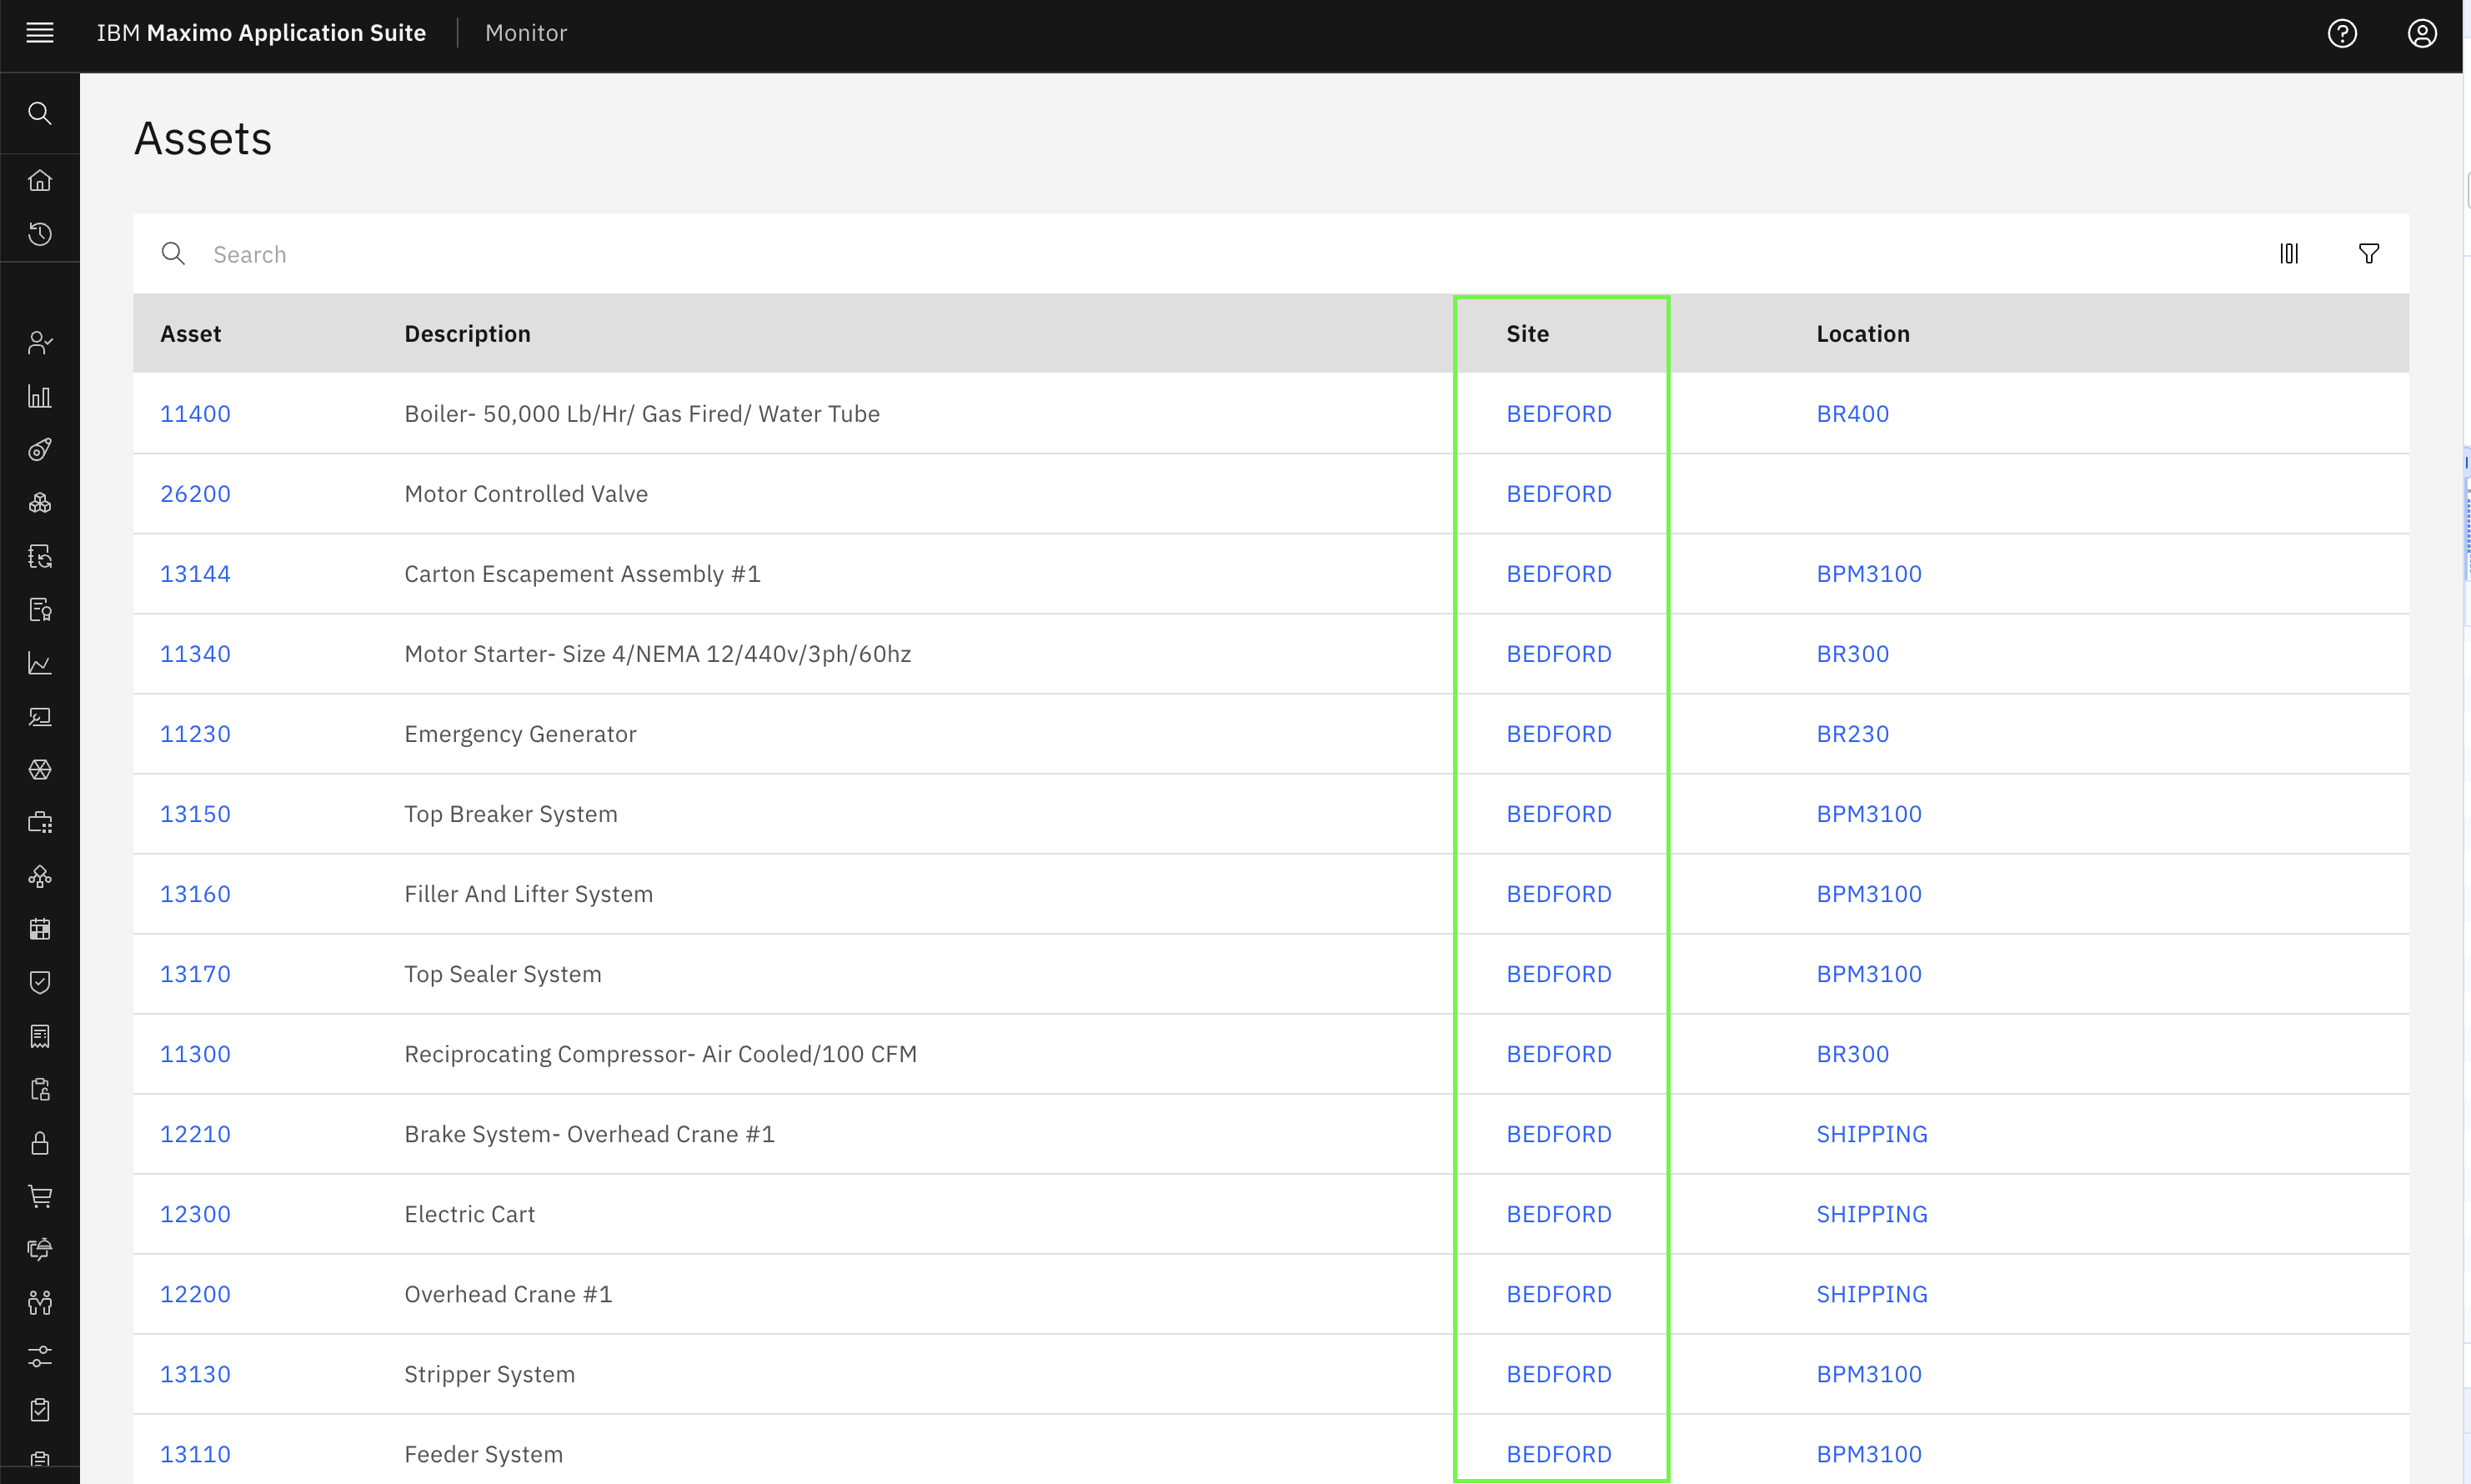Screen dimensions: 2471x1484
Task: Open the line chart sidebar icon
Action: pos(40,663)
